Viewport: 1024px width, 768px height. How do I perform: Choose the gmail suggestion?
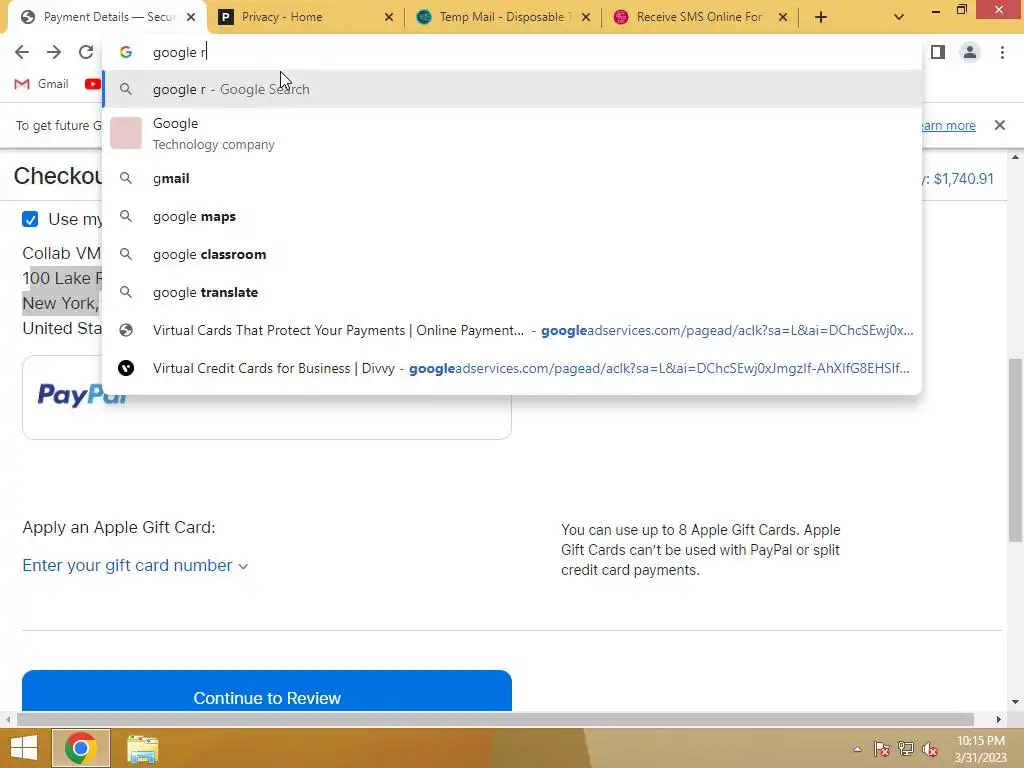(x=512, y=178)
